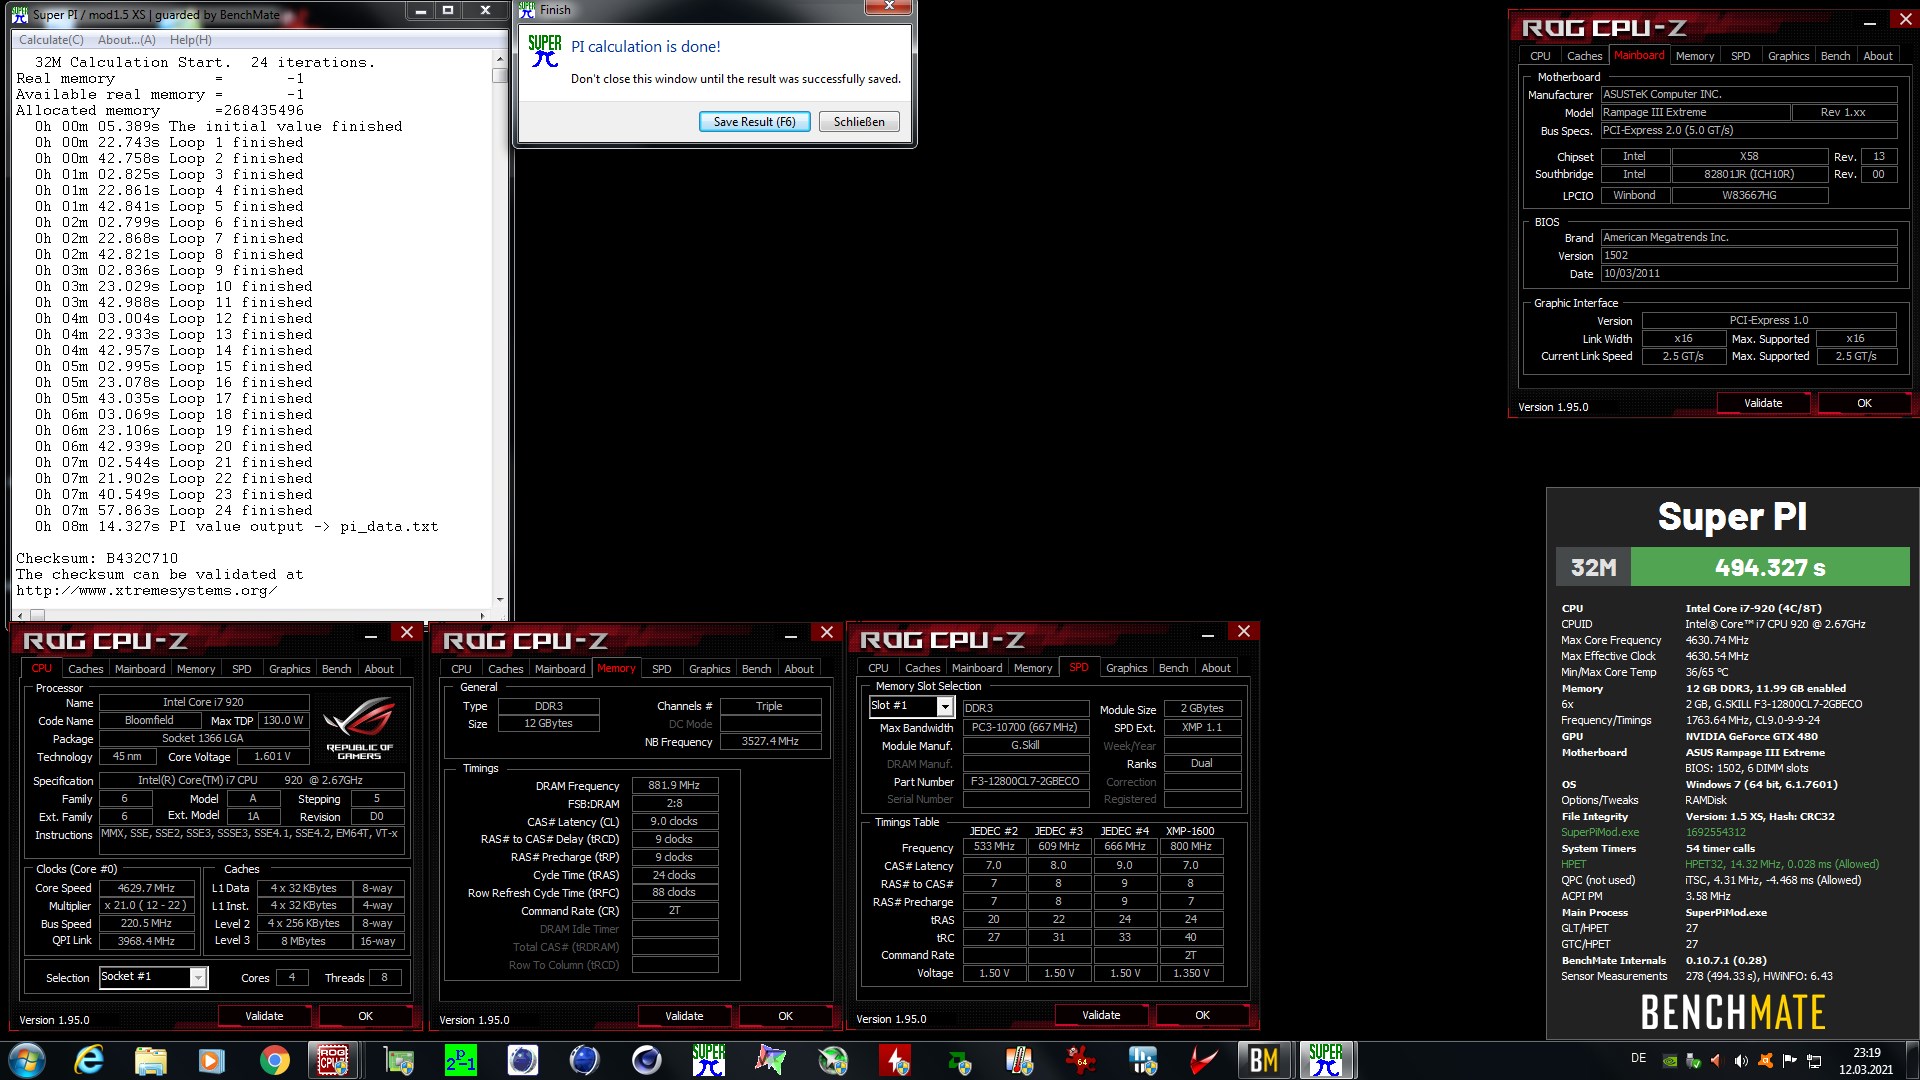Launch Internet Explorer from taskbar
1920x1080 pixels.
pos(90,1060)
